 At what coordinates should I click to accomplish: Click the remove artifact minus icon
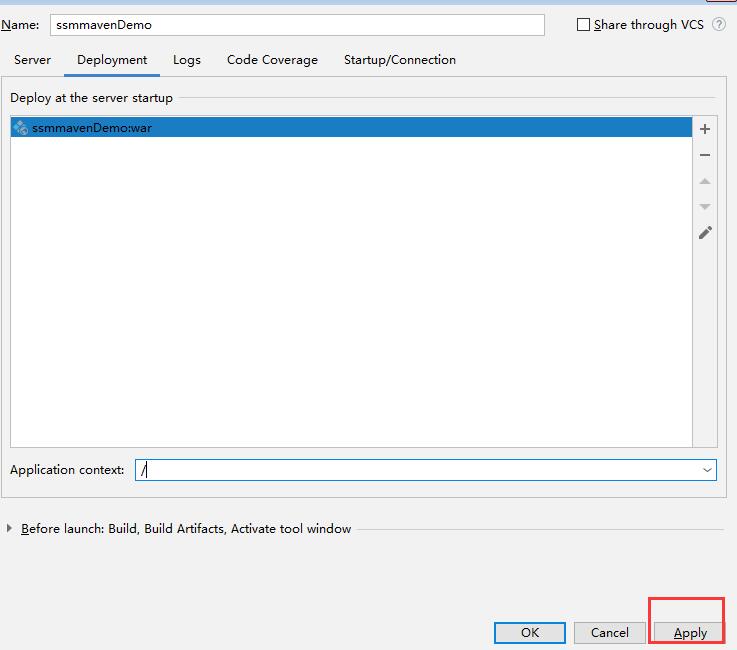point(705,155)
